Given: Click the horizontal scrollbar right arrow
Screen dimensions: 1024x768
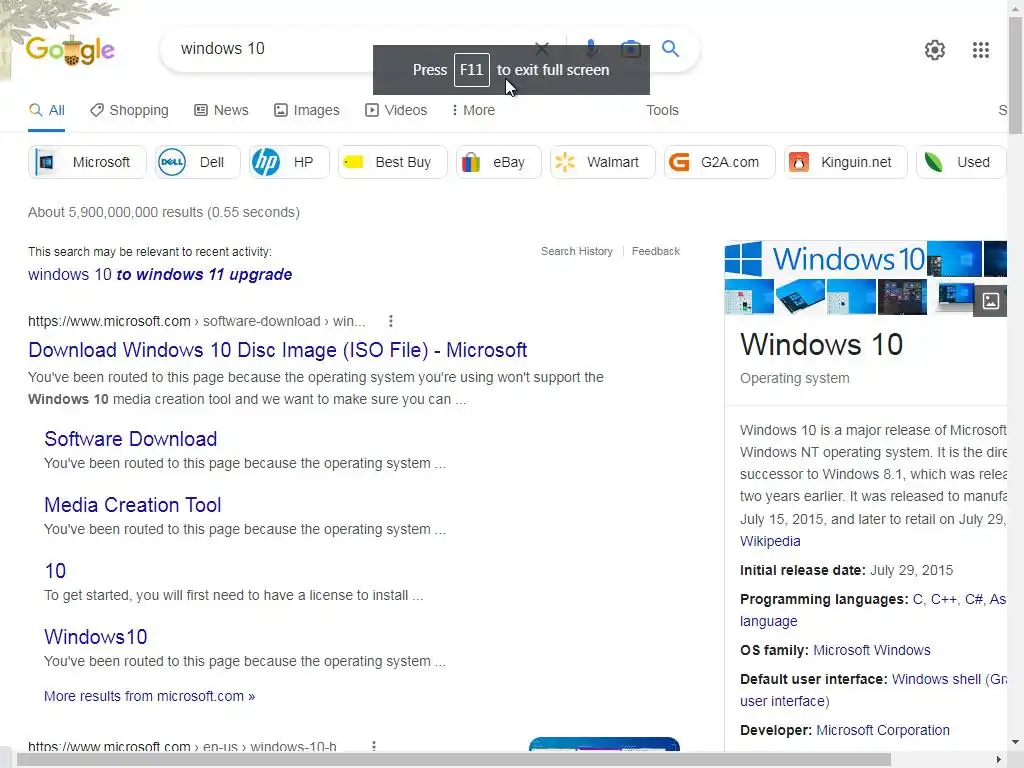Looking at the screenshot, I should coord(998,760).
